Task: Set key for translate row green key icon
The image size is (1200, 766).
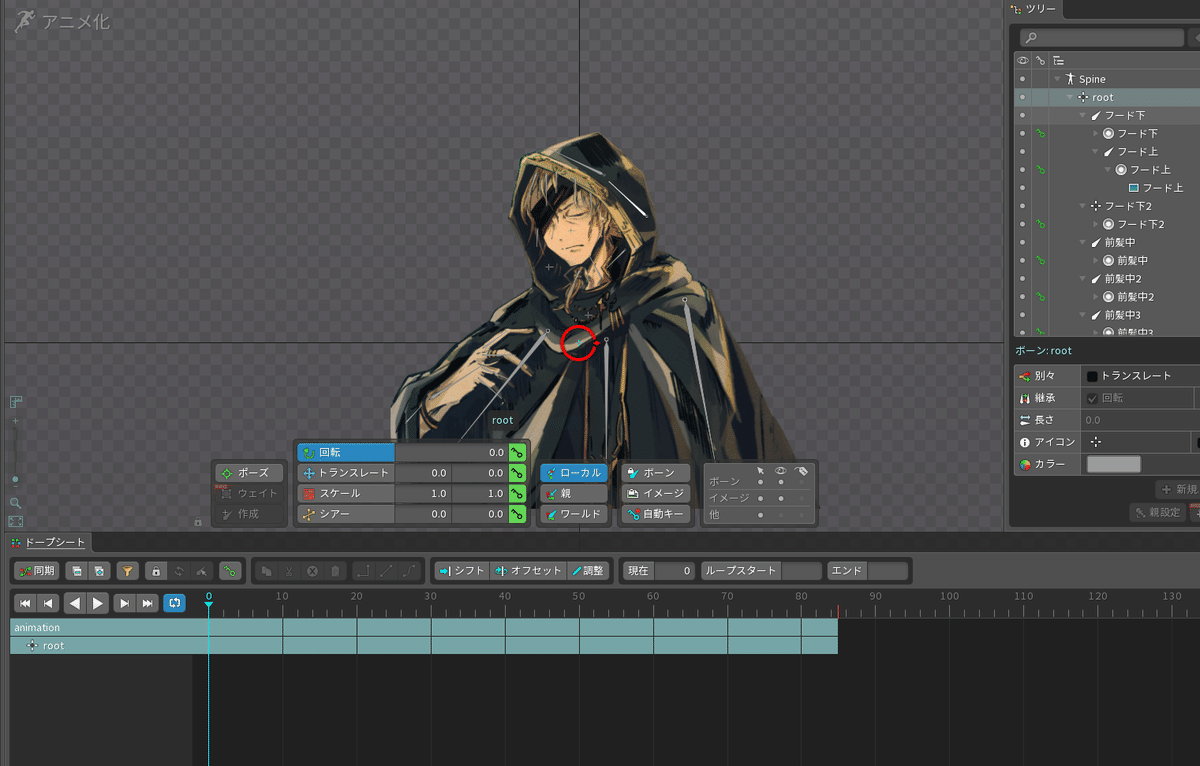Action: pos(517,473)
